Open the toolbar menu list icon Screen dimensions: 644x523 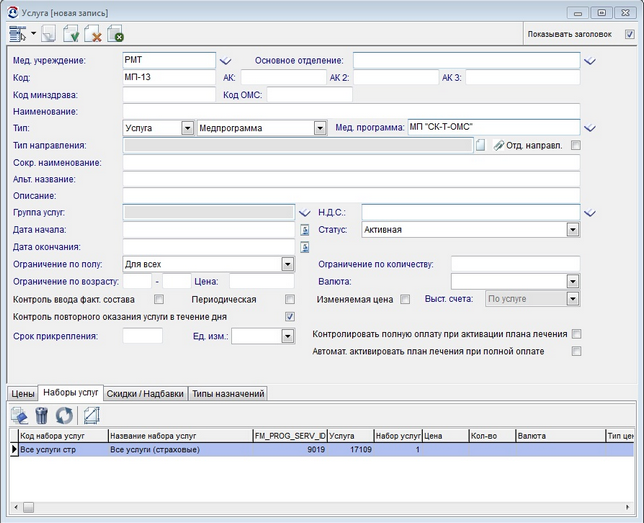17,34
